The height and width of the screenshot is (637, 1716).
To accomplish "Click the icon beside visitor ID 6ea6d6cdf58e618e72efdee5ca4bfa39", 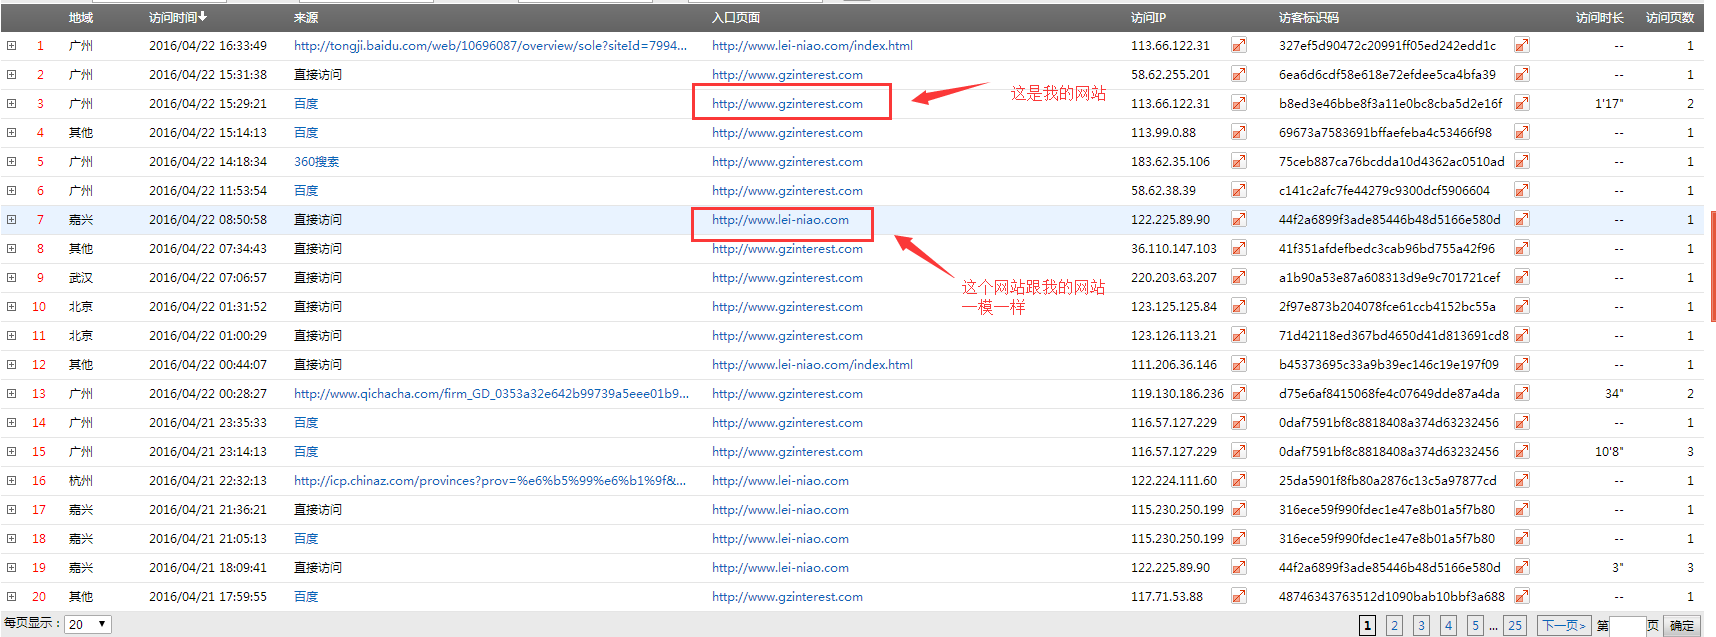I will [1521, 74].
